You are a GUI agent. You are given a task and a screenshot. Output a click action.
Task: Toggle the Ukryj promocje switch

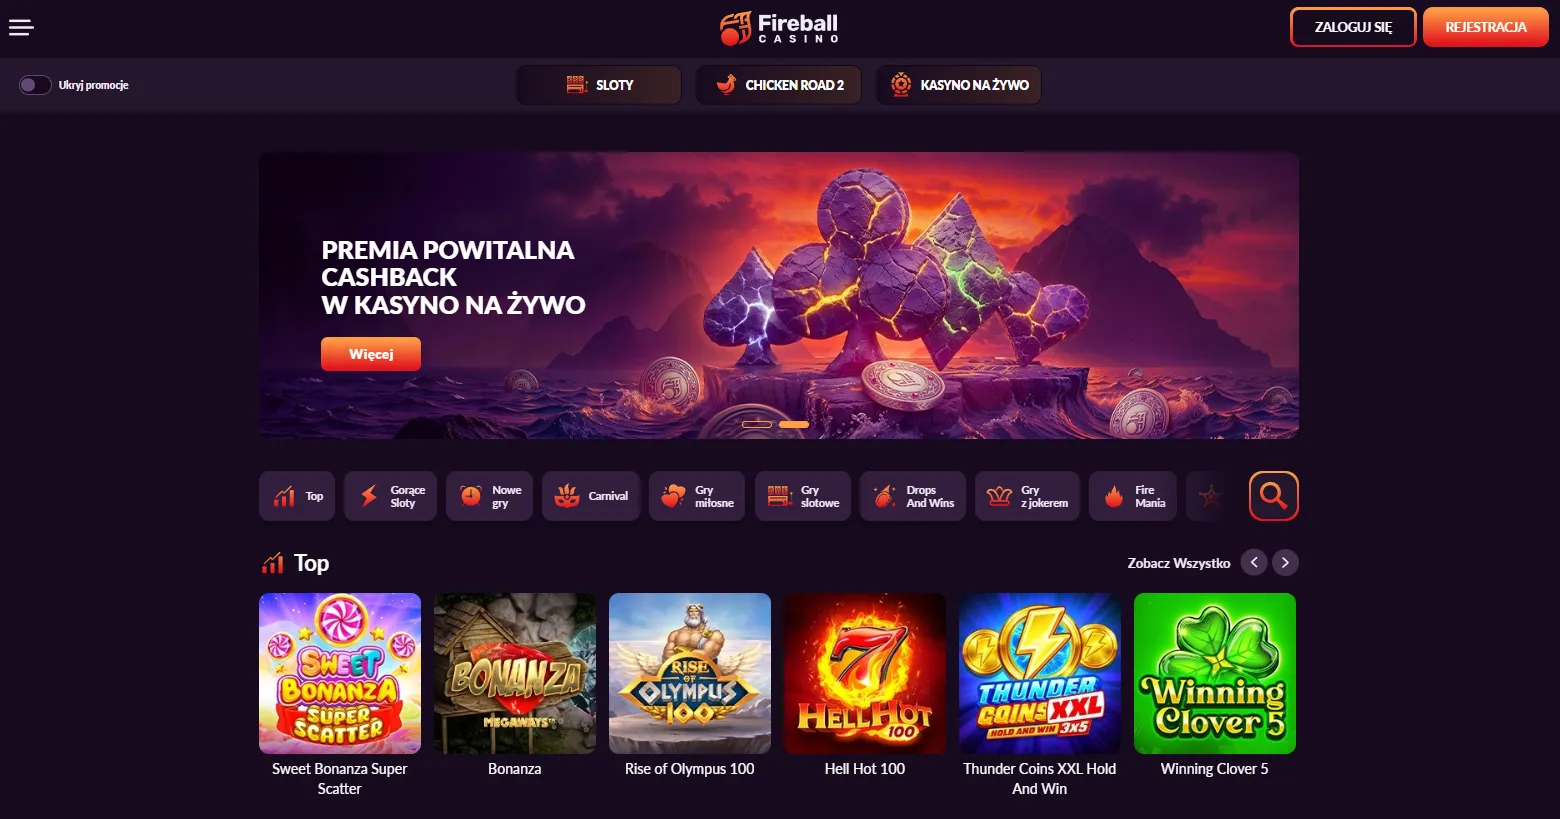point(35,85)
